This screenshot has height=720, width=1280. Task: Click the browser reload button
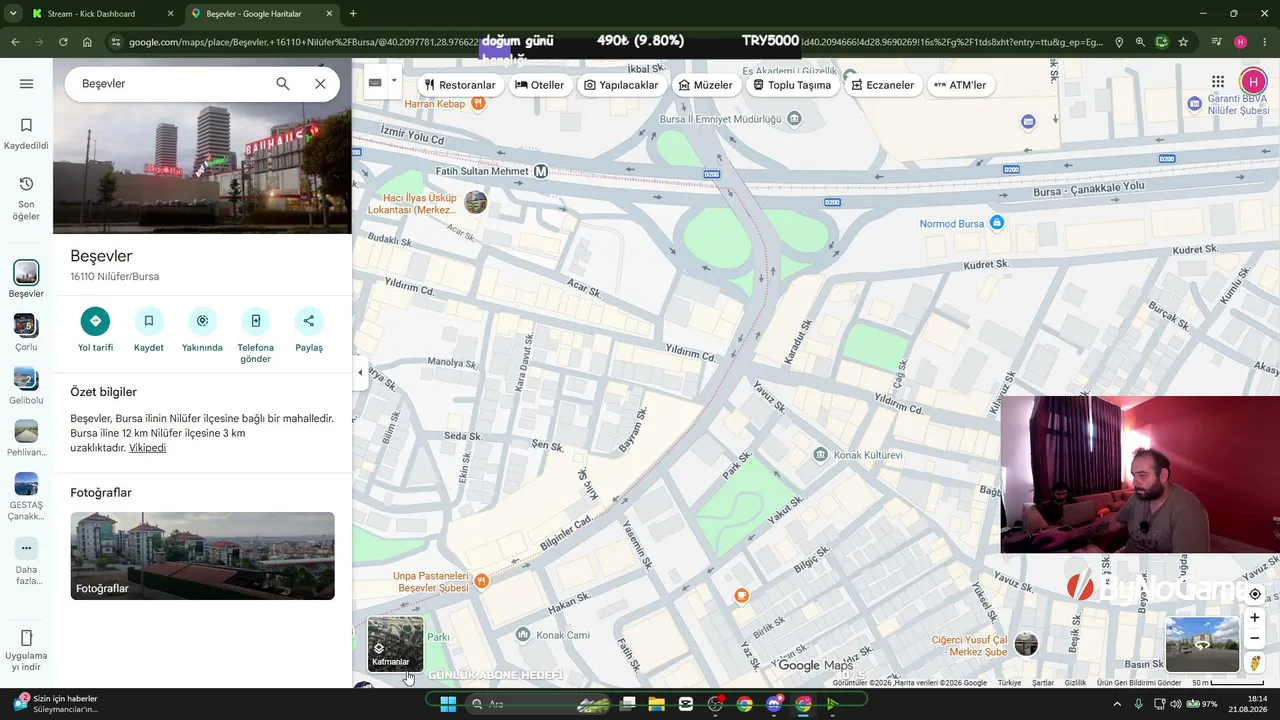pyautogui.click(x=63, y=42)
